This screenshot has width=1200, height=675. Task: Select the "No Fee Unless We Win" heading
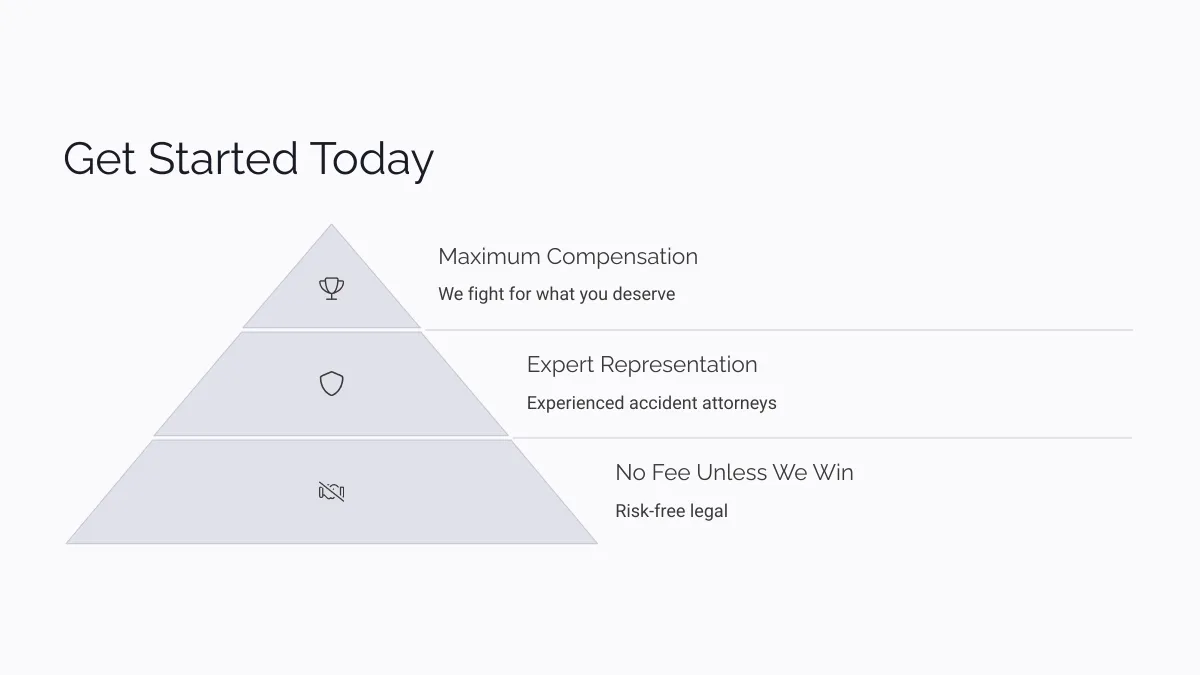(x=734, y=472)
